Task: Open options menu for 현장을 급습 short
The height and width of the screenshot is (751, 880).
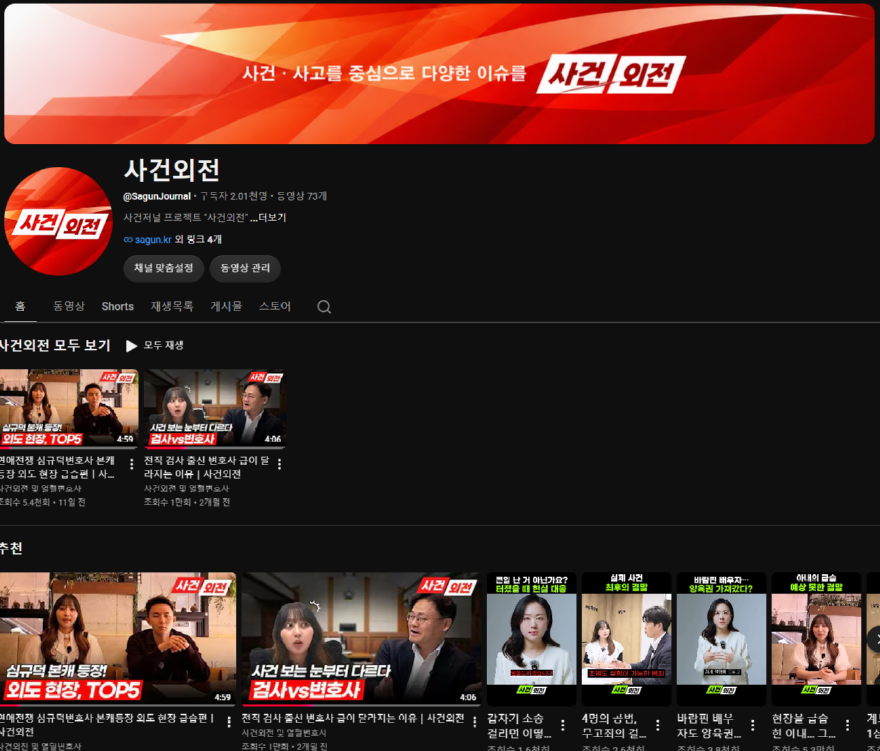Action: tap(847, 725)
